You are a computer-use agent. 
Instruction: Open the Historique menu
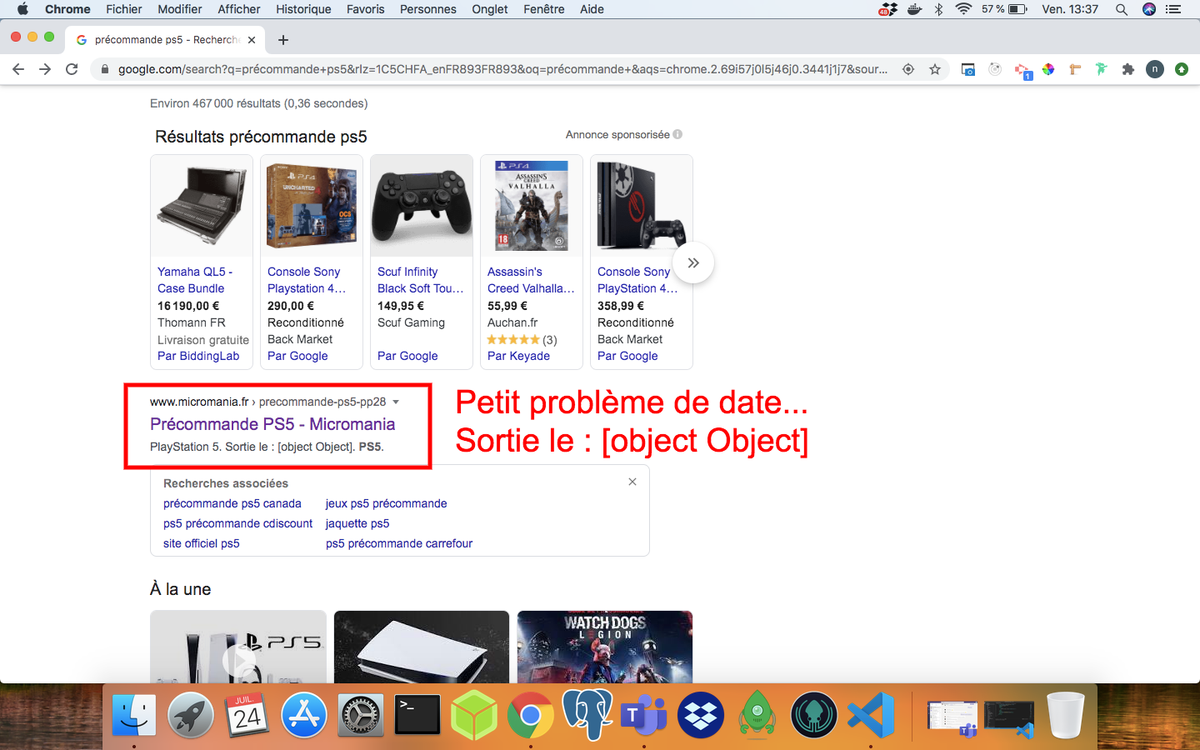point(303,9)
